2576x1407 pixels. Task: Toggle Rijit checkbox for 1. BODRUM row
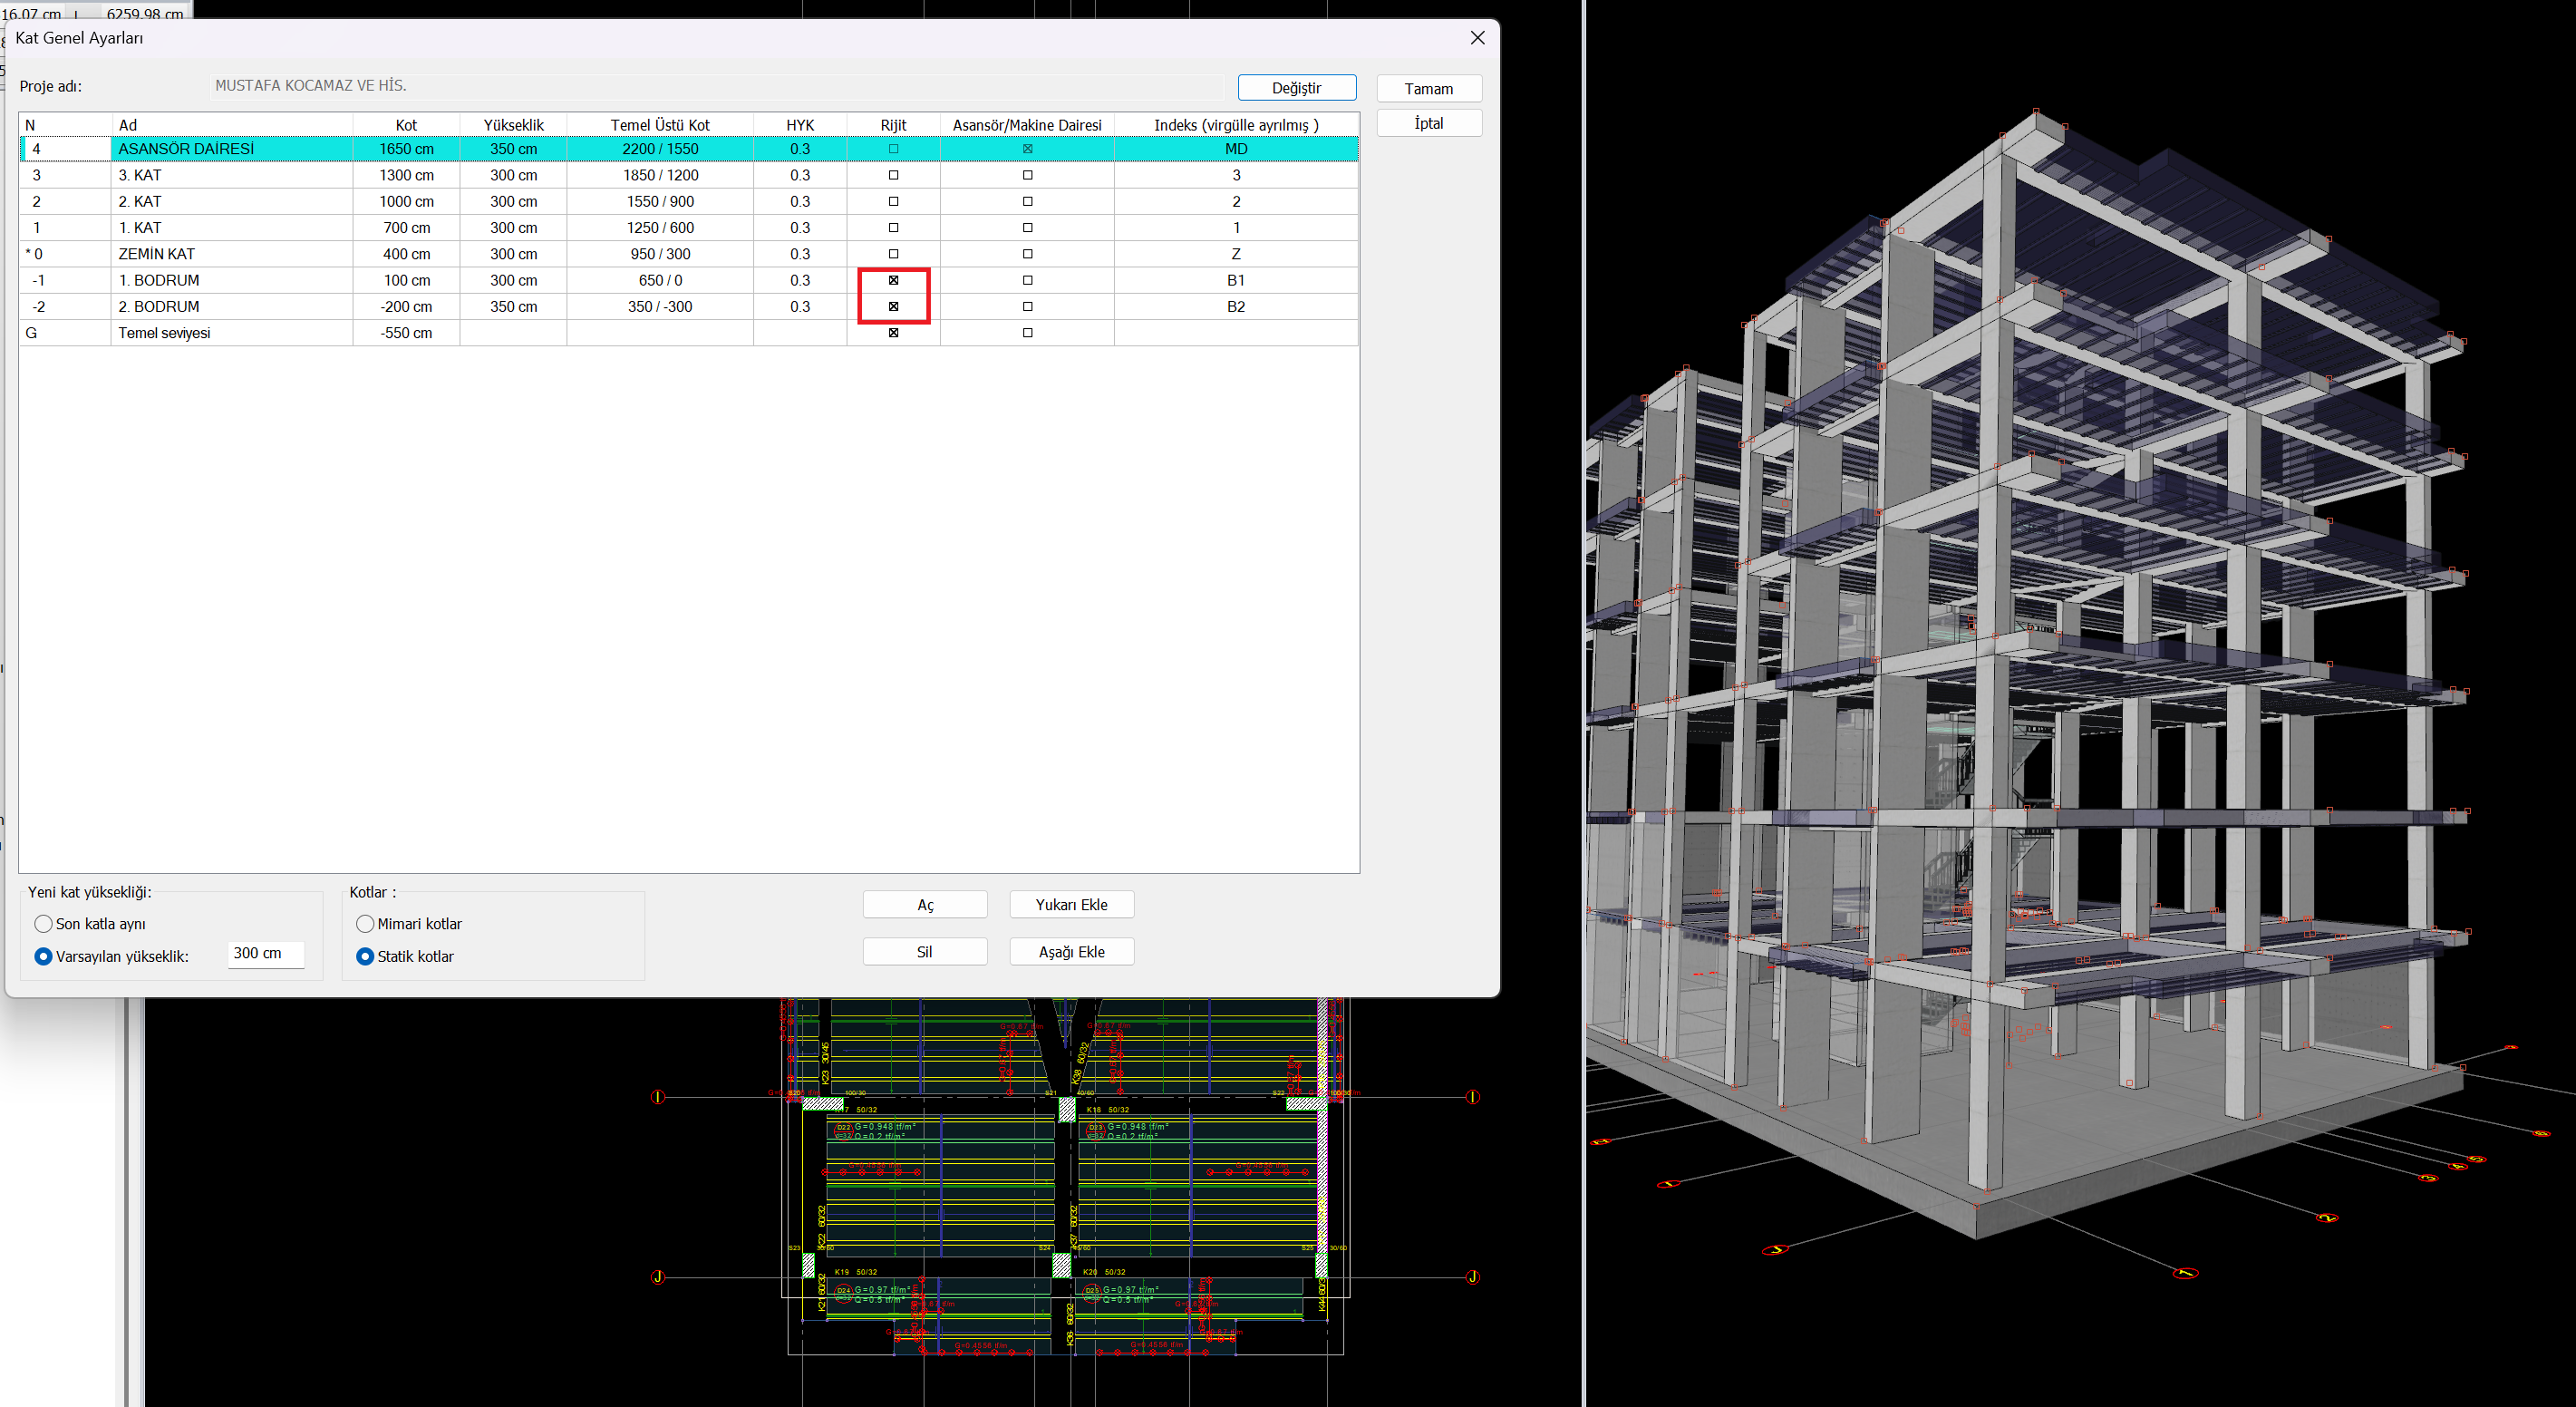click(x=893, y=280)
